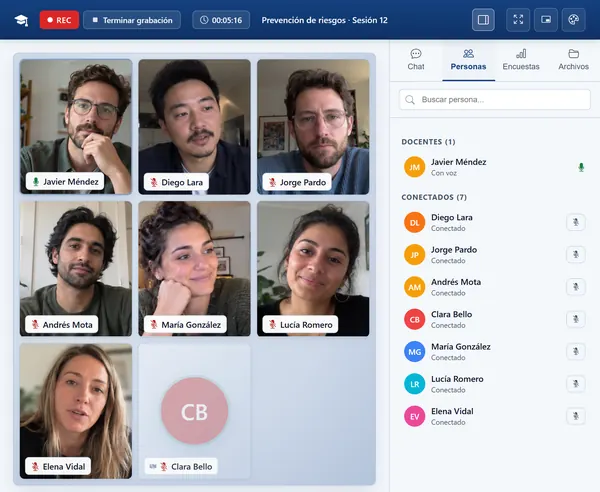Image resolution: width=600 pixels, height=492 pixels.
Task: Click the red REC recording indicator
Action: (59, 20)
